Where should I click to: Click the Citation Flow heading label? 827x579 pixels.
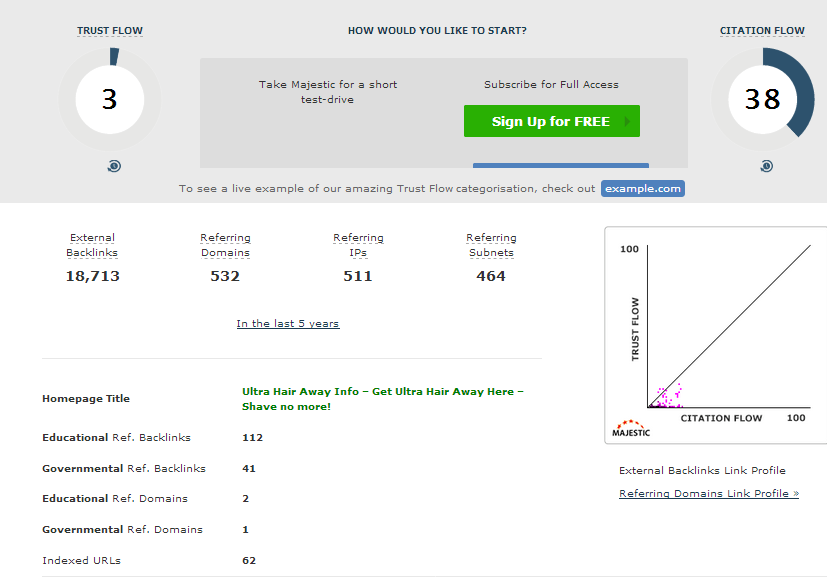(x=762, y=31)
